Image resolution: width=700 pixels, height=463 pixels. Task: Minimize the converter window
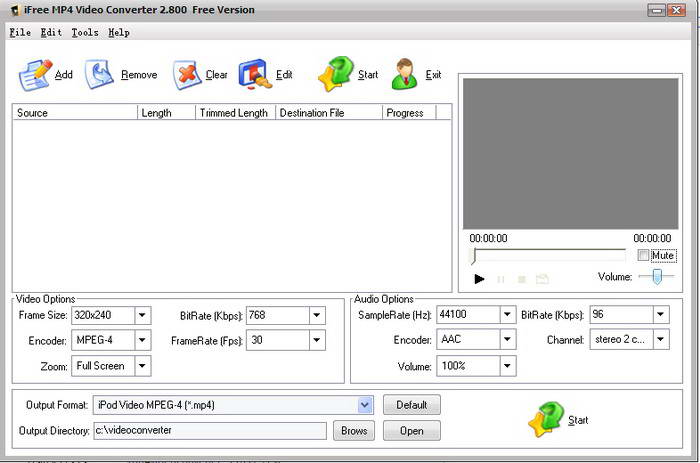(656, 10)
